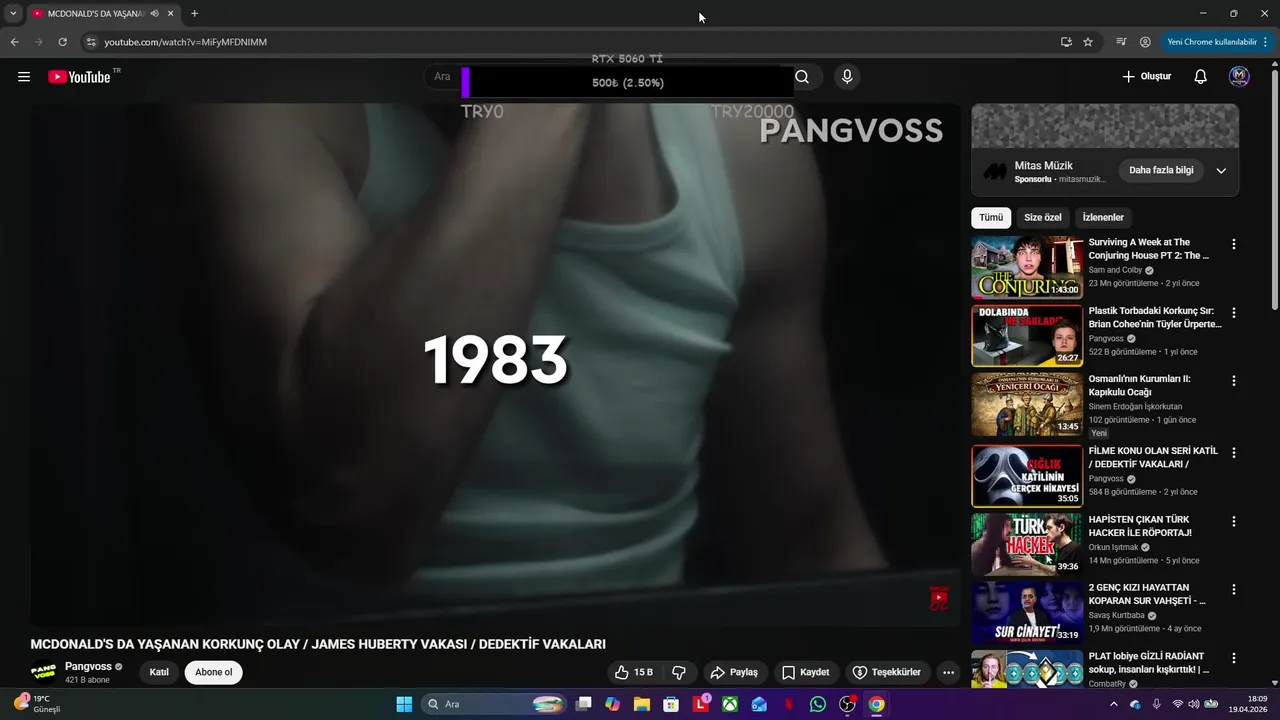Open options for Osmanlı'nın Kurumları video
Screen dimensions: 1280x720
pyautogui.click(x=1233, y=381)
